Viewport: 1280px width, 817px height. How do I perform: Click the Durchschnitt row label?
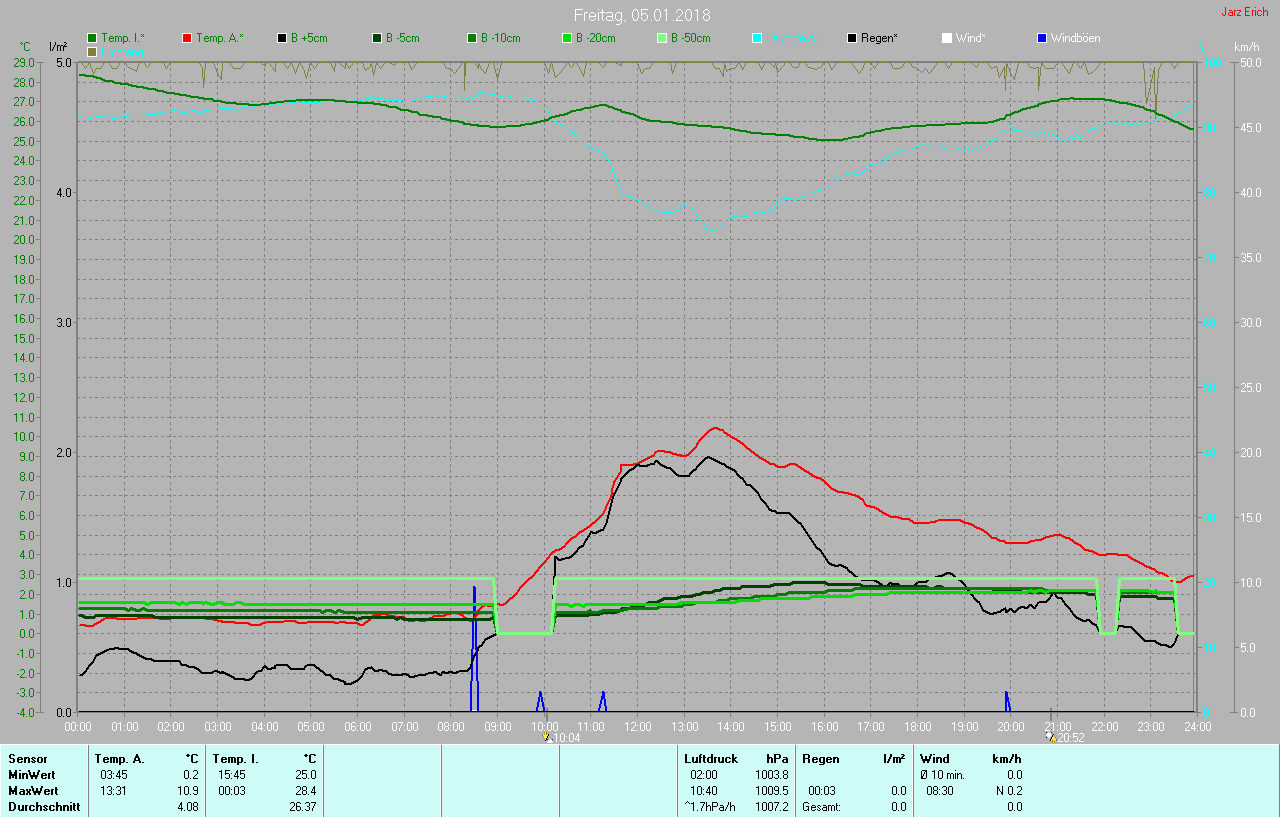point(44,807)
